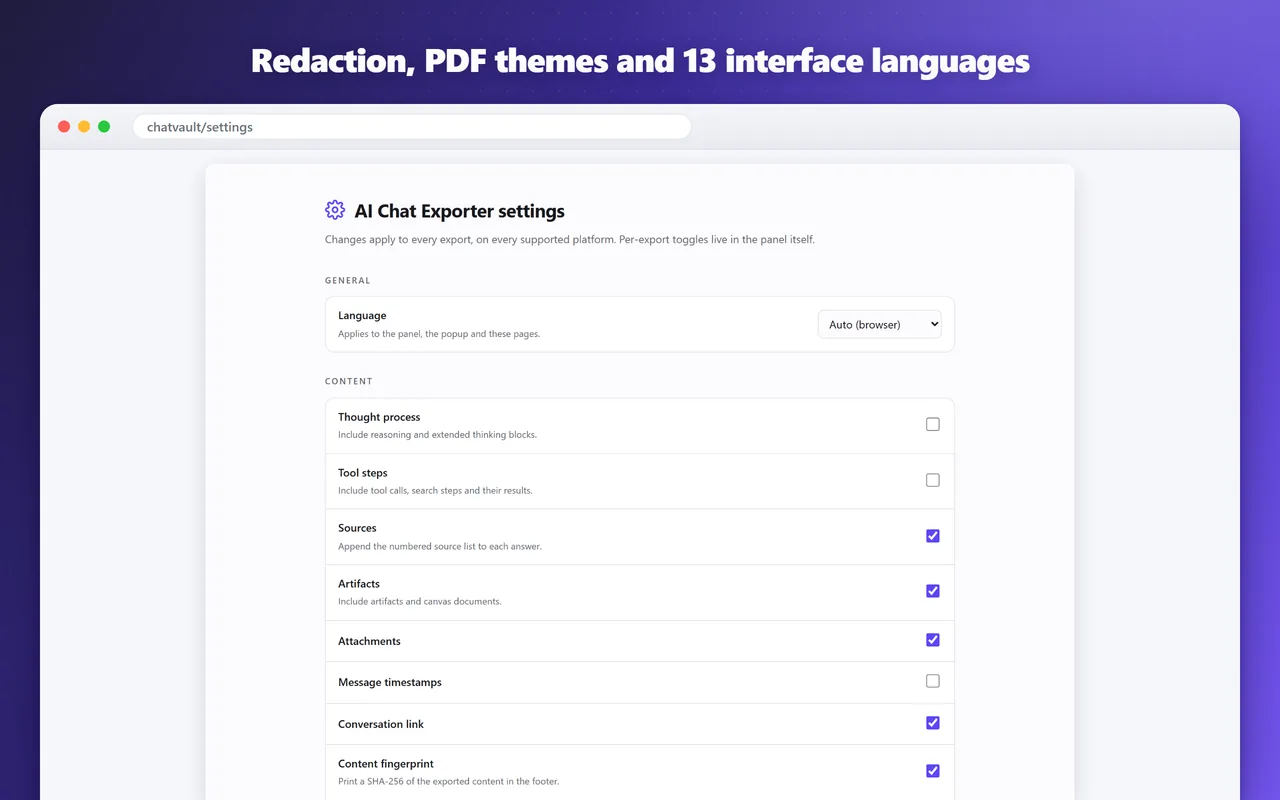Click the green maximize window dot

click(x=104, y=127)
